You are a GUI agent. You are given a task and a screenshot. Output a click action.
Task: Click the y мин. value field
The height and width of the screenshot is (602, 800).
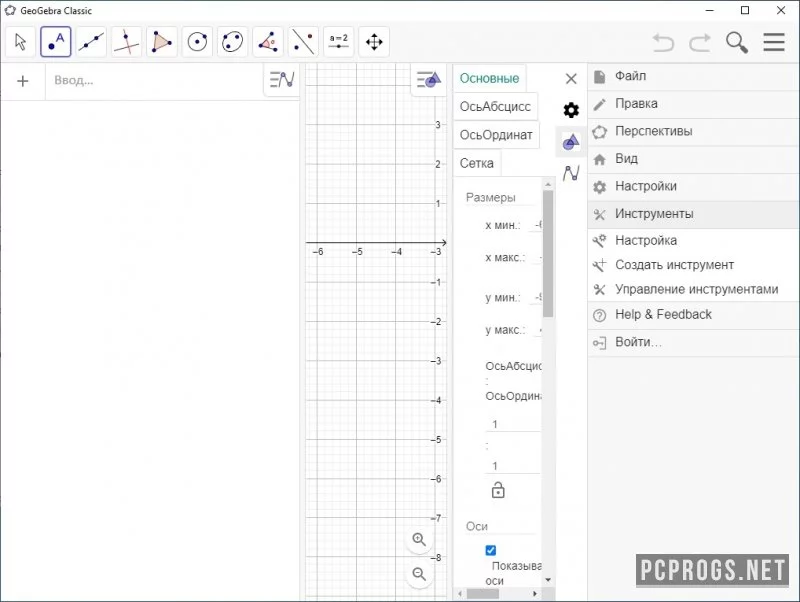point(535,297)
